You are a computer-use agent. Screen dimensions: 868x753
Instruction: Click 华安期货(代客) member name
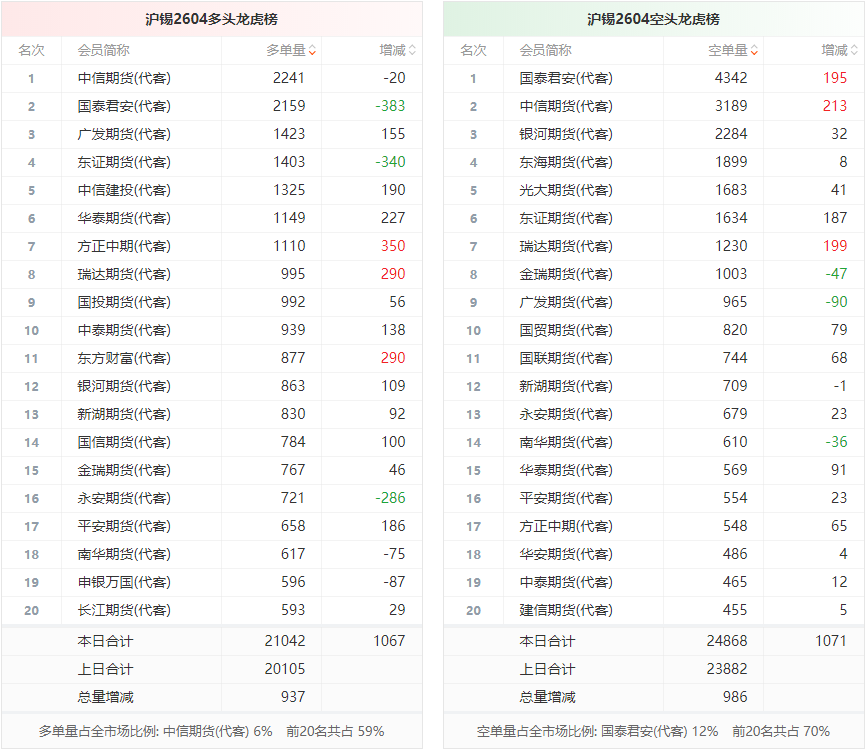pos(566,554)
